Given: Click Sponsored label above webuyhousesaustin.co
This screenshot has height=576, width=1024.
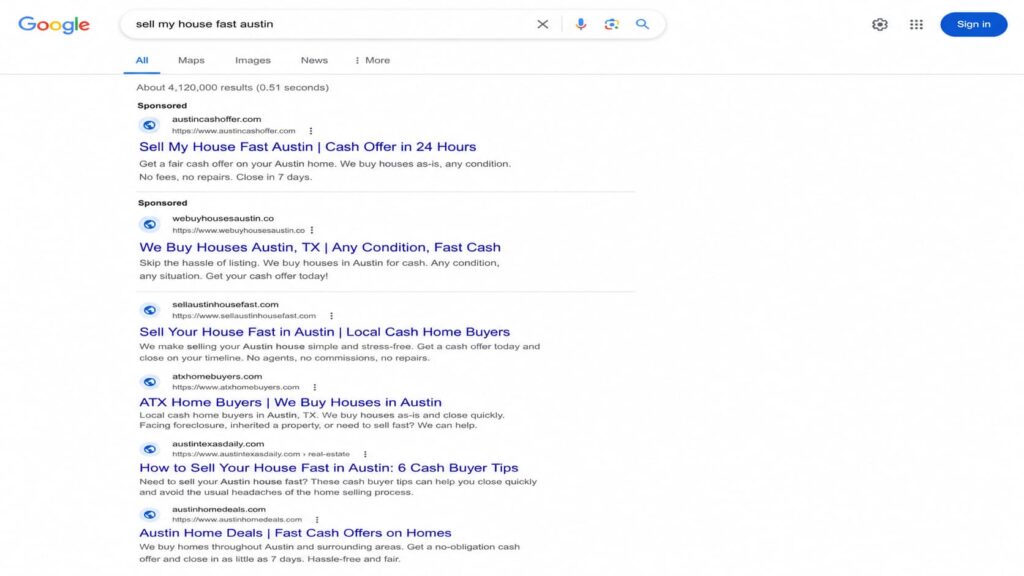Looking at the screenshot, I should 163,203.
